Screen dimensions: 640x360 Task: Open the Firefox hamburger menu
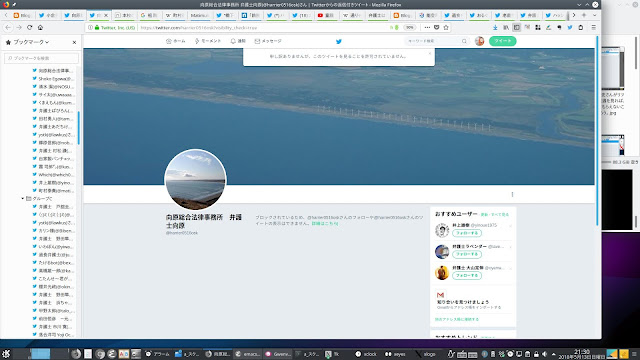tap(593, 27)
